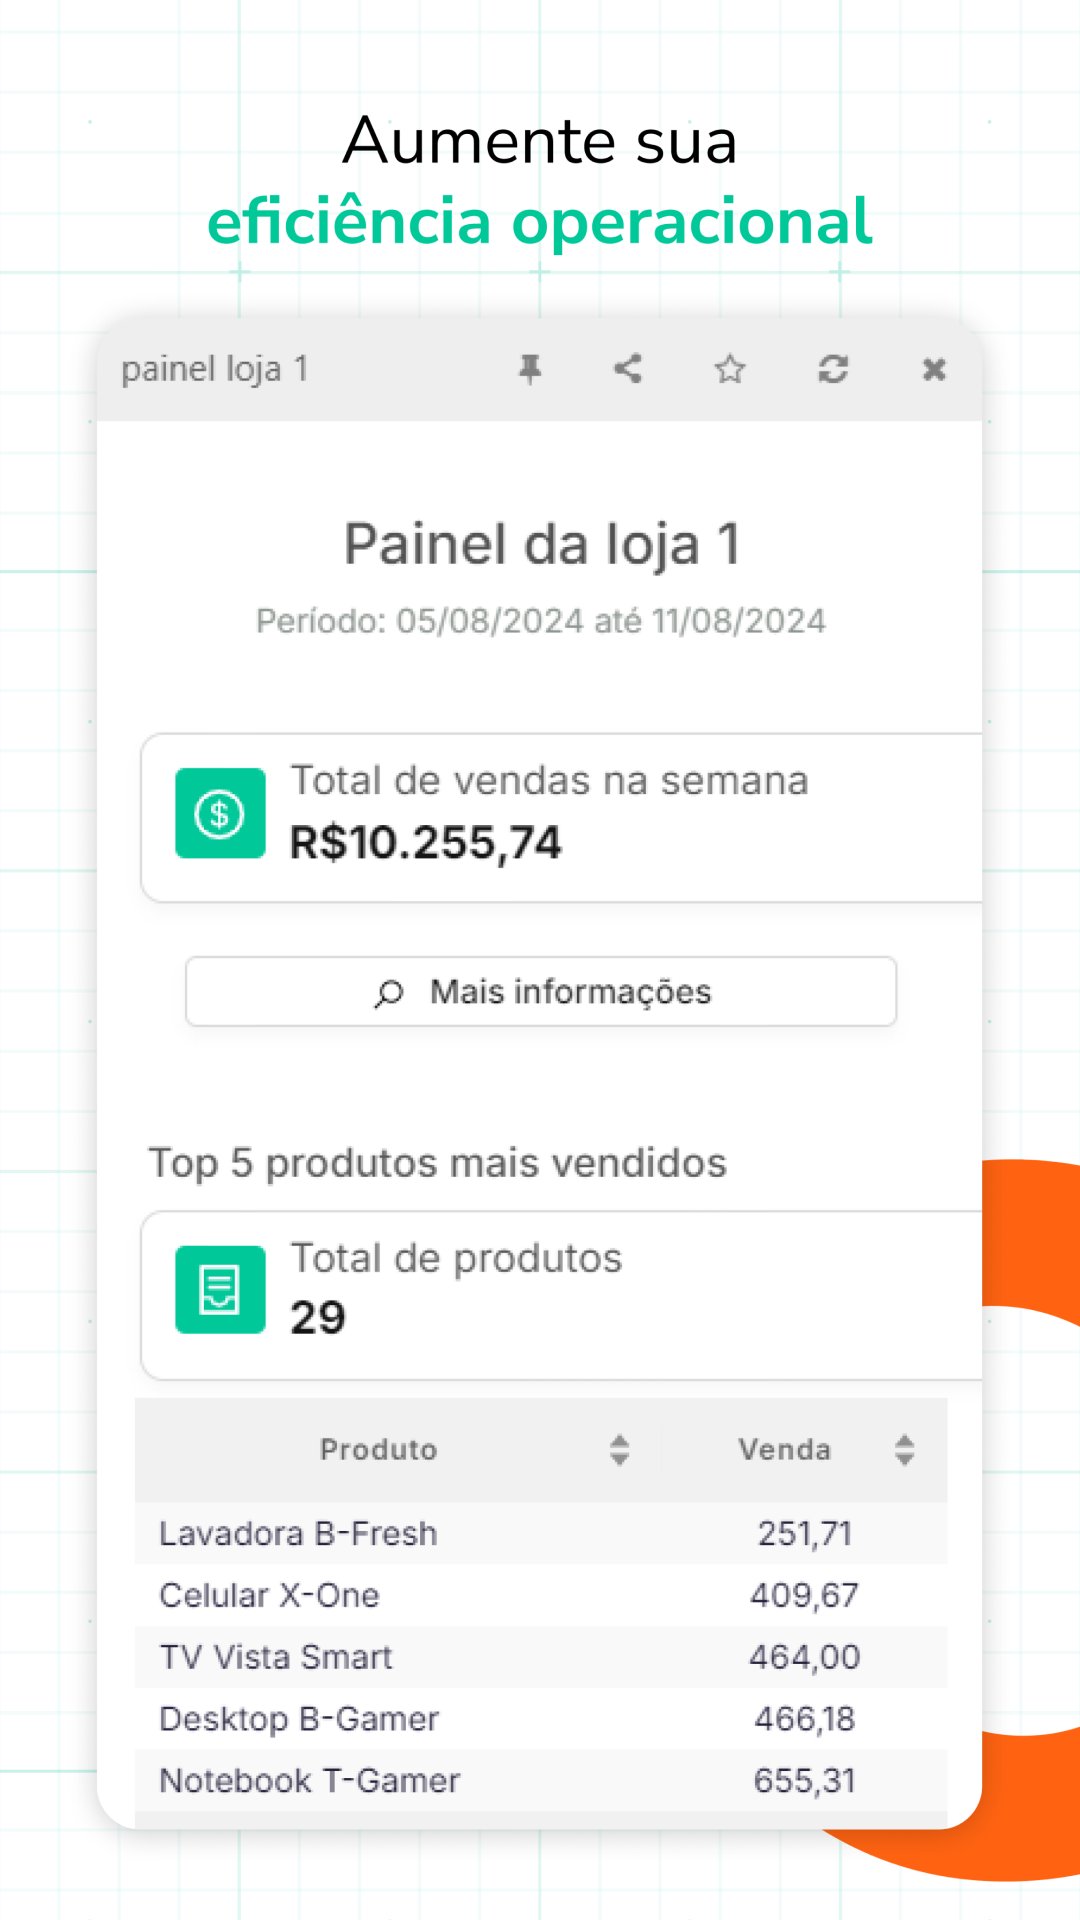Select the Lavadora B-Fresh row
1080x1920 pixels.
pos(298,1533)
